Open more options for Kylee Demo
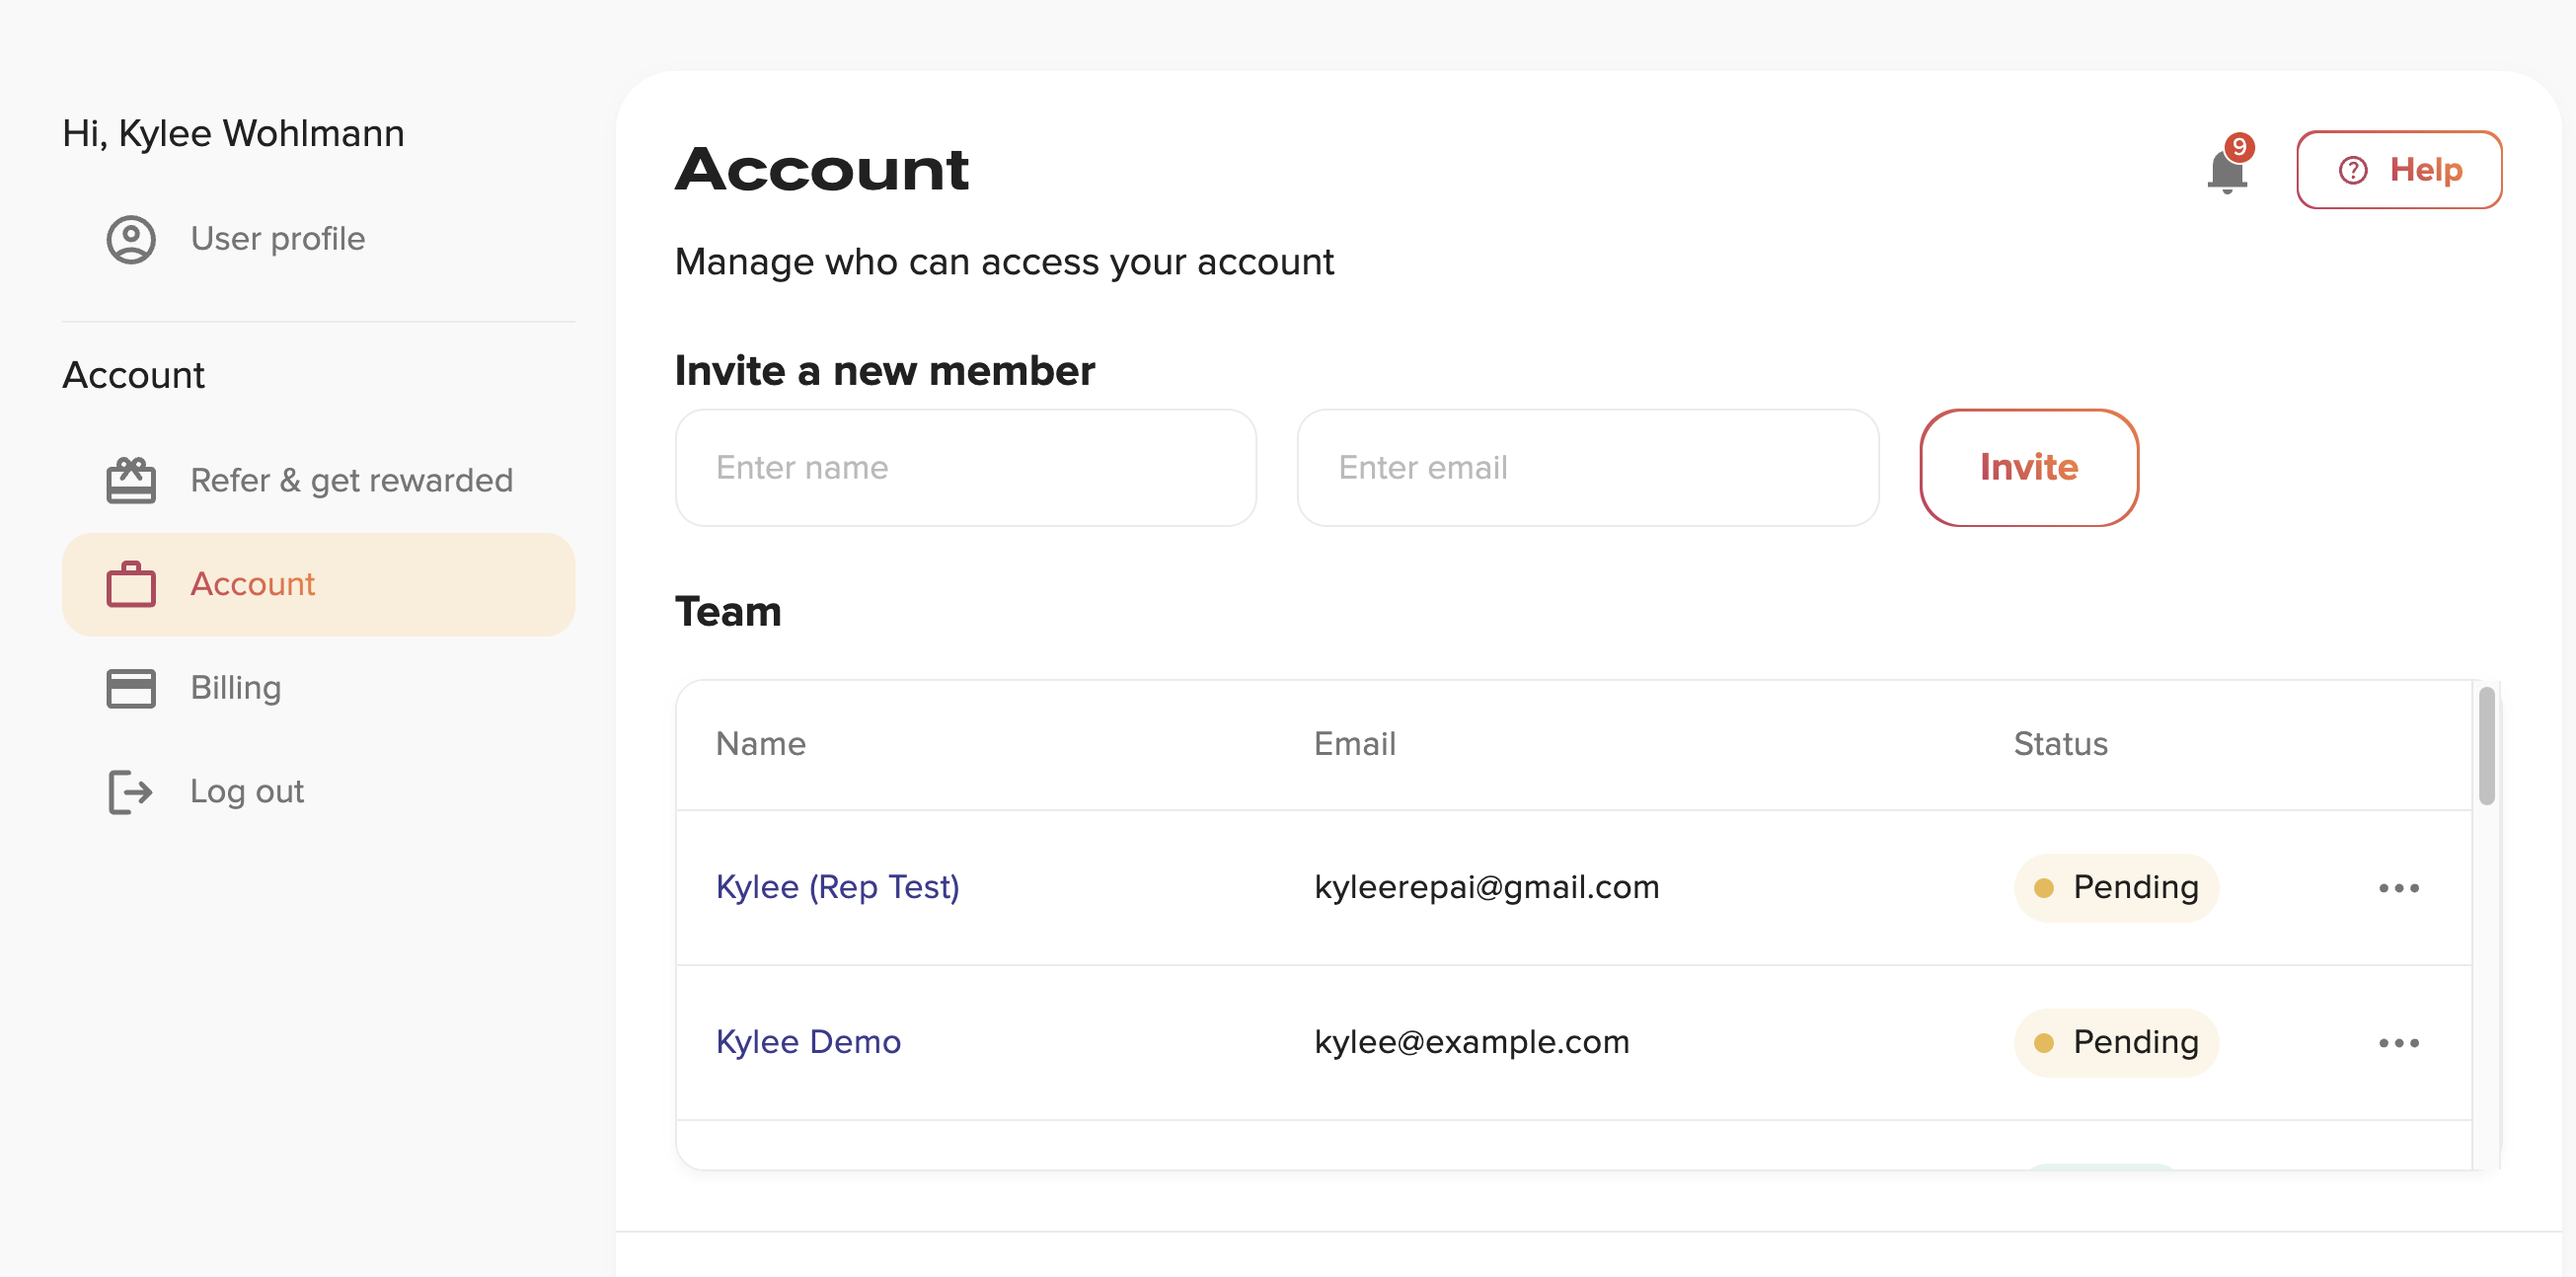 coord(2398,1043)
